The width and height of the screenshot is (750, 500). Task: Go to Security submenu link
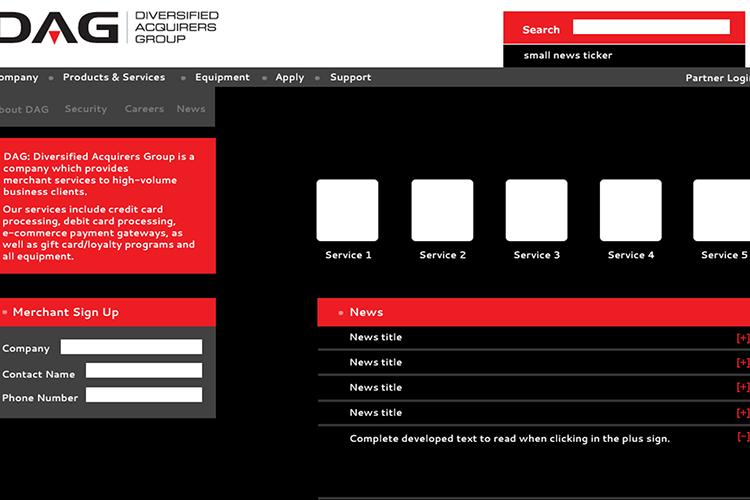click(x=86, y=109)
